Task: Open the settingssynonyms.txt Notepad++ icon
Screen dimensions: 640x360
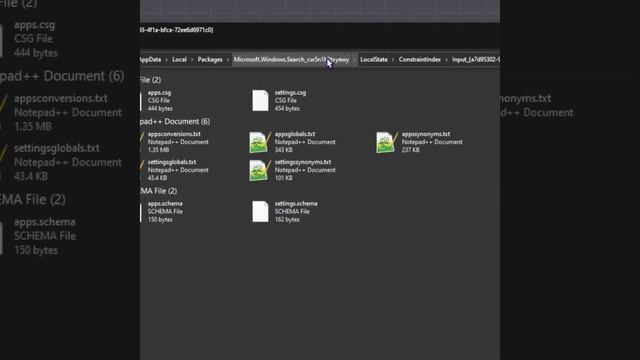Action: [260, 170]
